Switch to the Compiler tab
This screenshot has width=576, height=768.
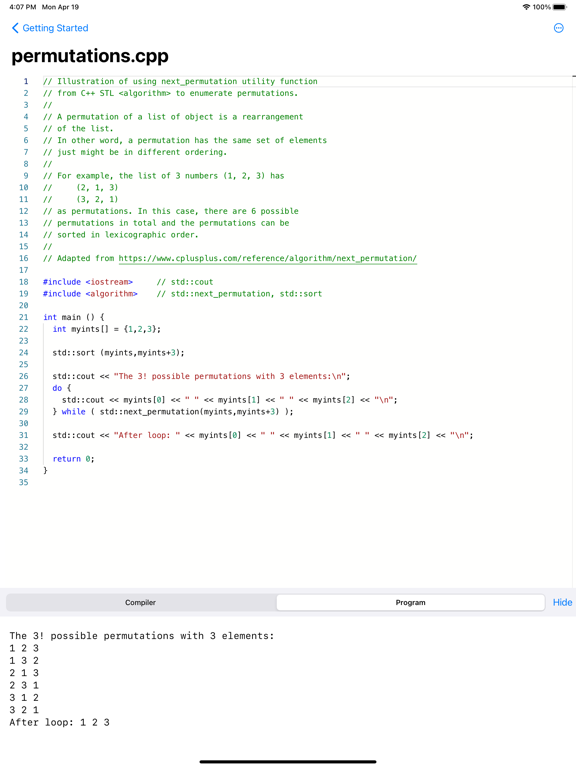(x=141, y=602)
